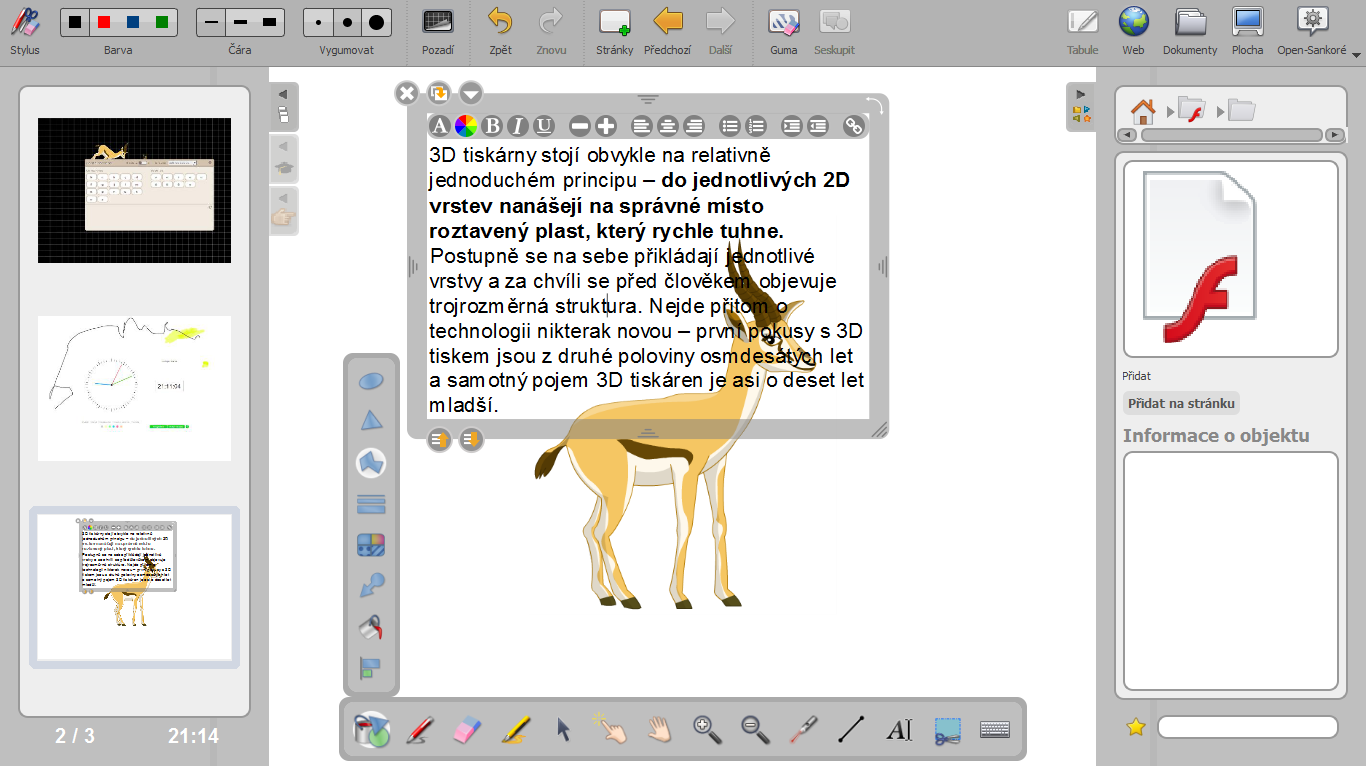The width and height of the screenshot is (1366, 766).
Task: Undo with the Zpět button
Action: (500, 31)
